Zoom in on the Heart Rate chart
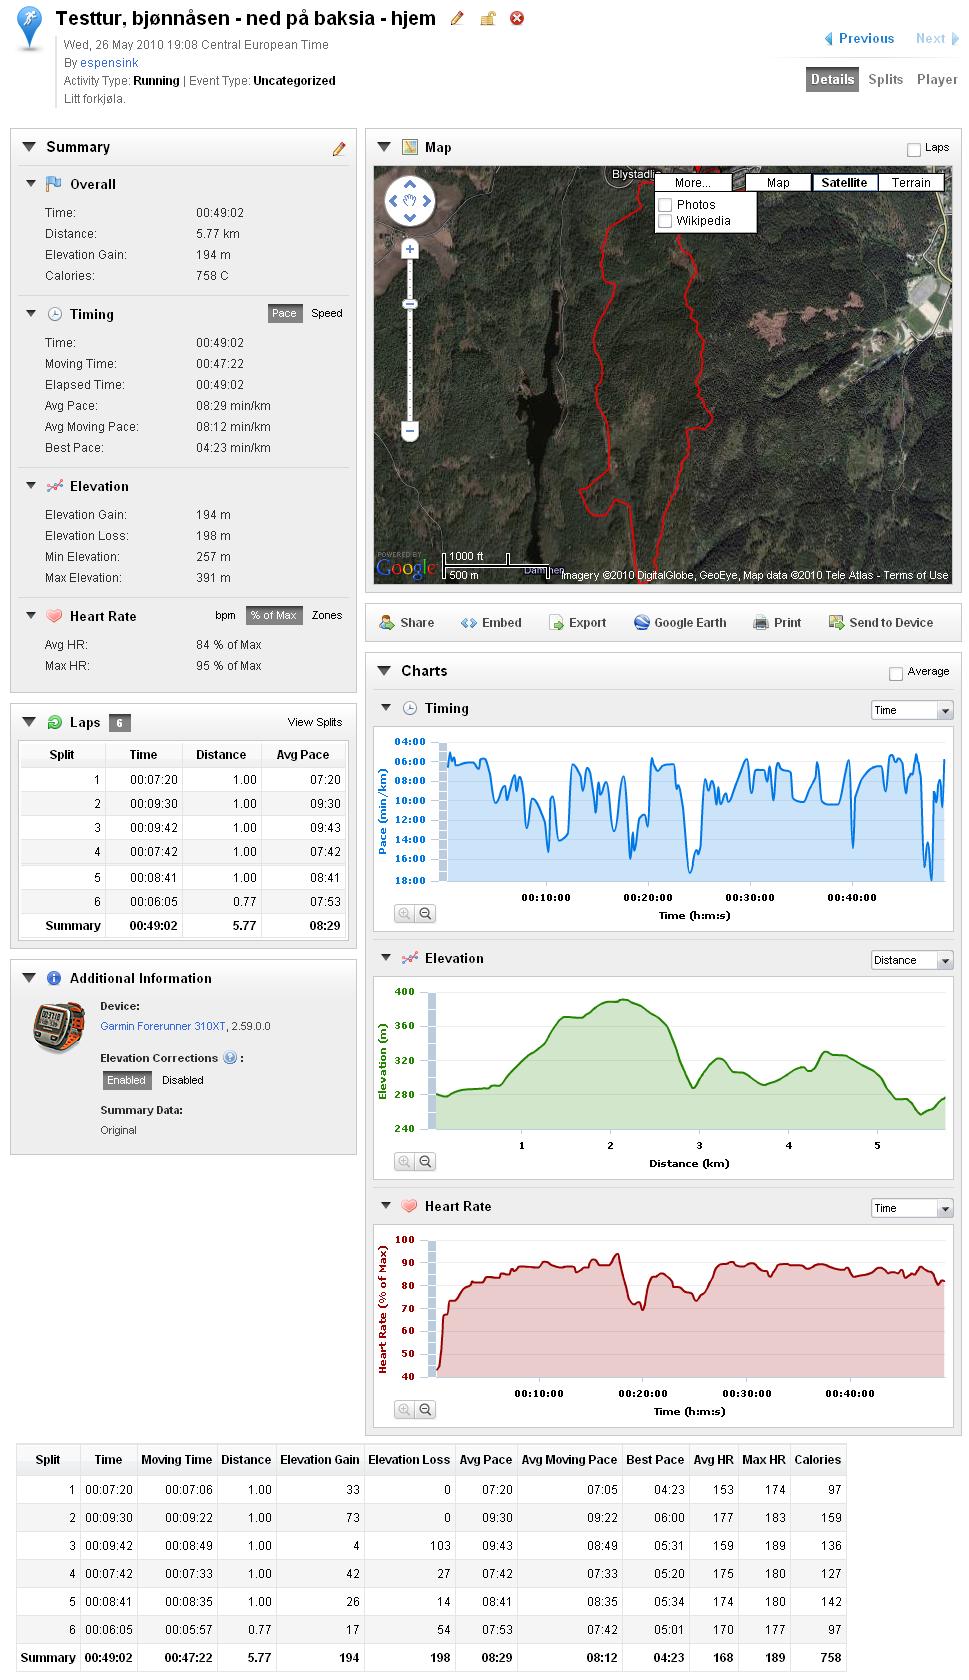 pyautogui.click(x=404, y=1409)
